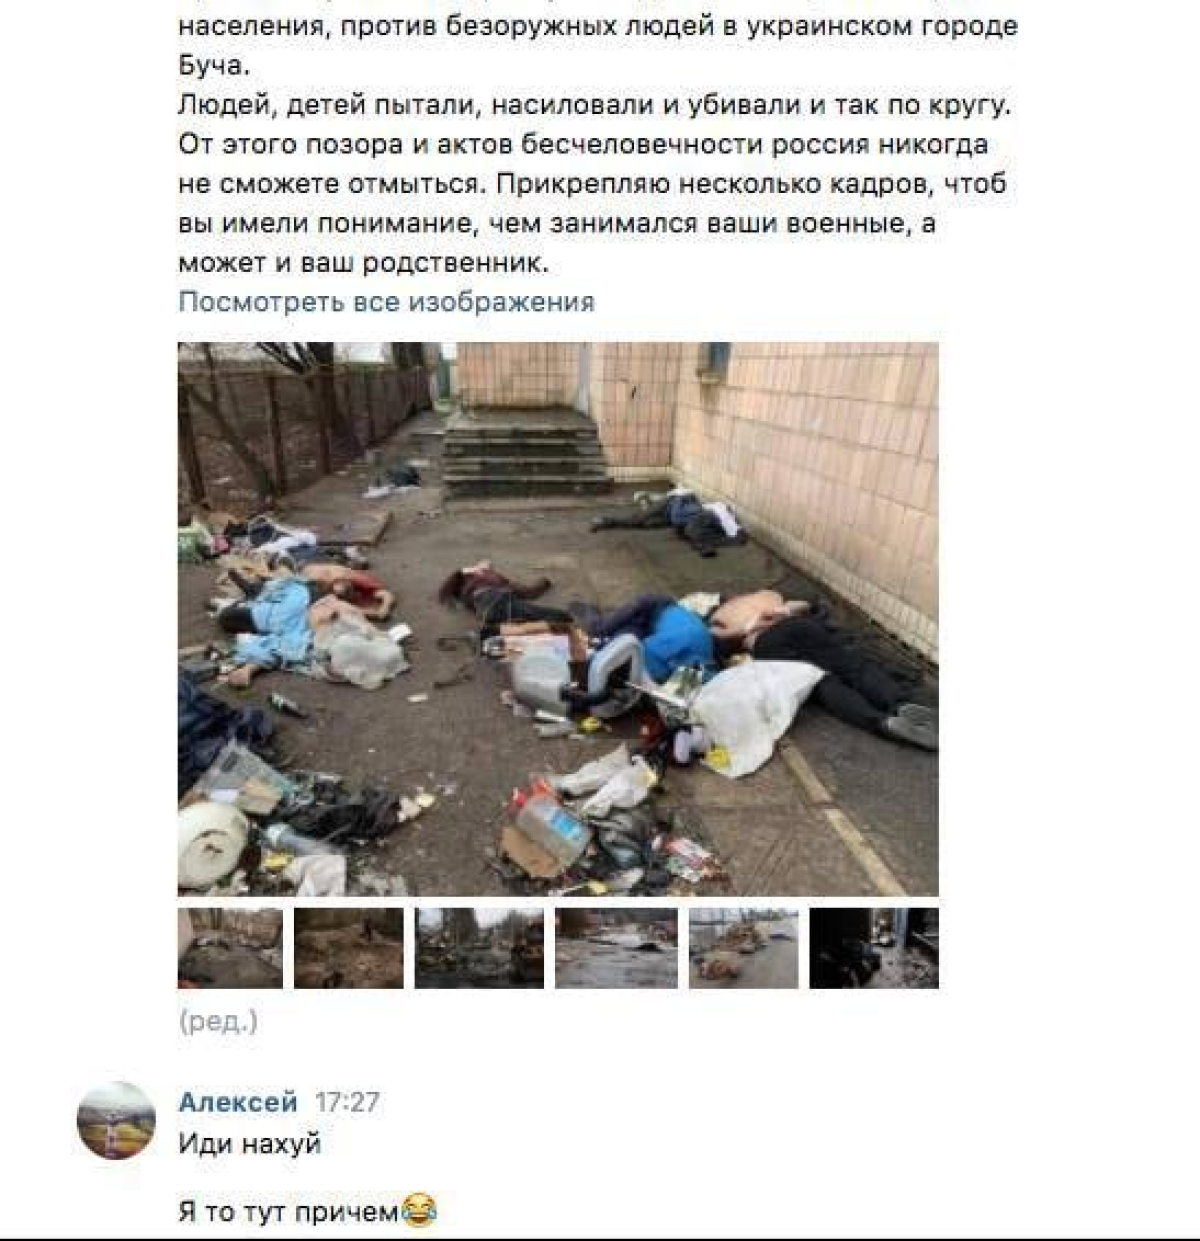Open the third small thumbnail under the photo
The image size is (1200, 1241).
coord(479,948)
